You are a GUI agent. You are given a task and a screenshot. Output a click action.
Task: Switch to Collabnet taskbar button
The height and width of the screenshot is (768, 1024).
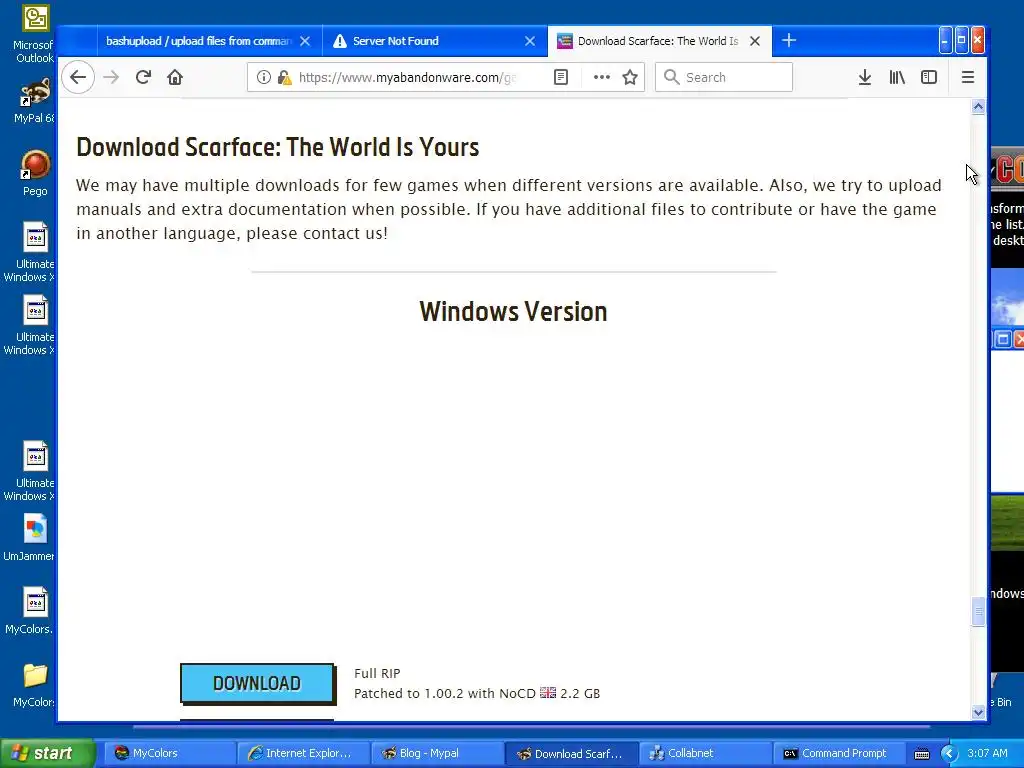(704, 753)
